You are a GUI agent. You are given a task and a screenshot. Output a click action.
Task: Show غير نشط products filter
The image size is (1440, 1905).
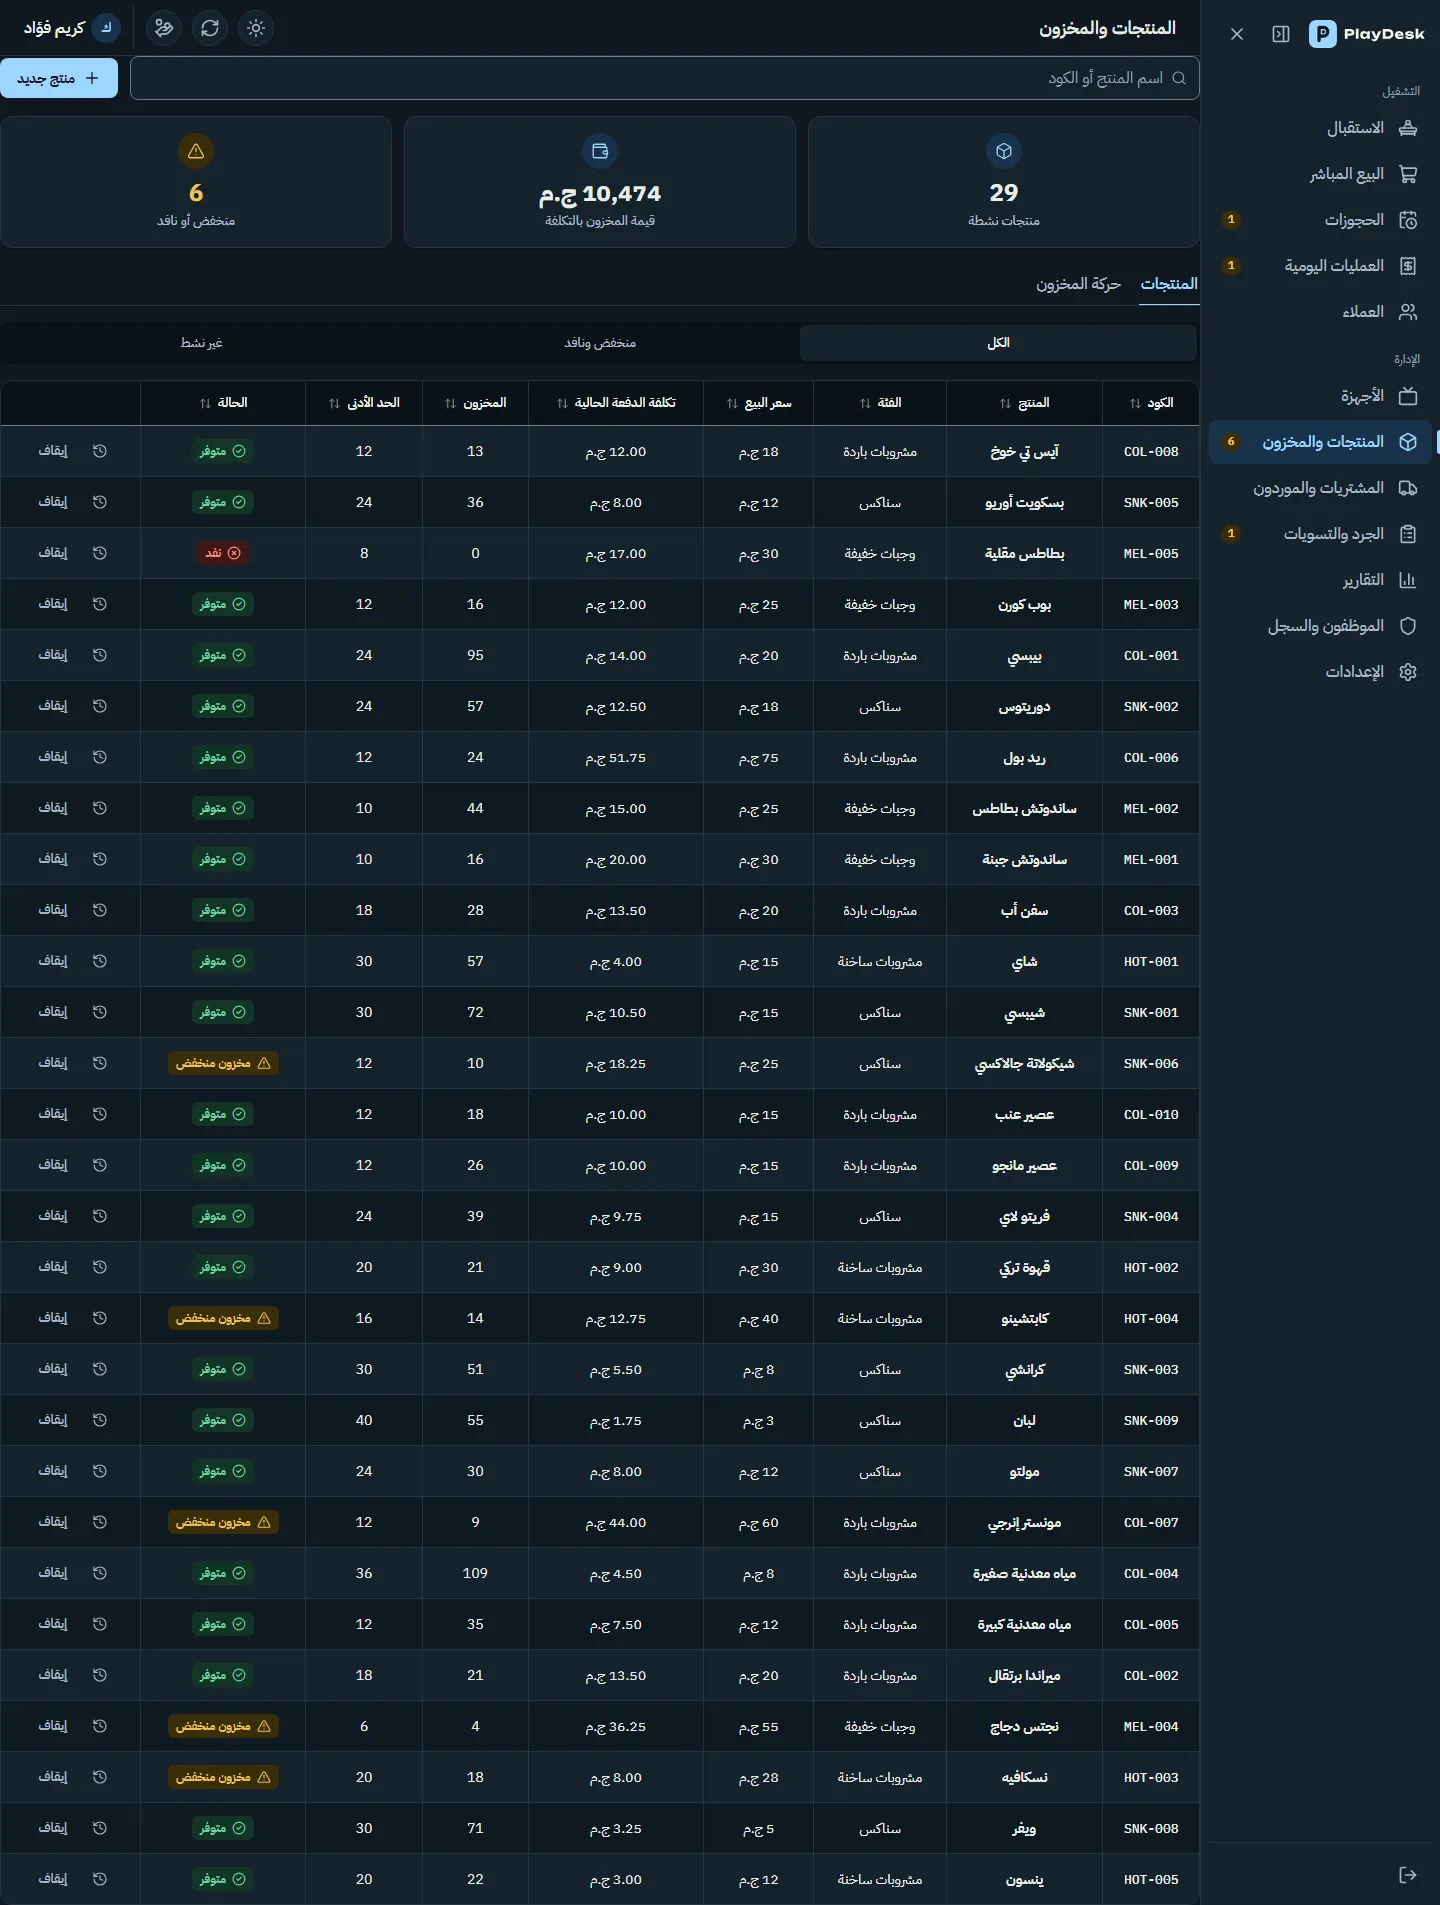201,343
